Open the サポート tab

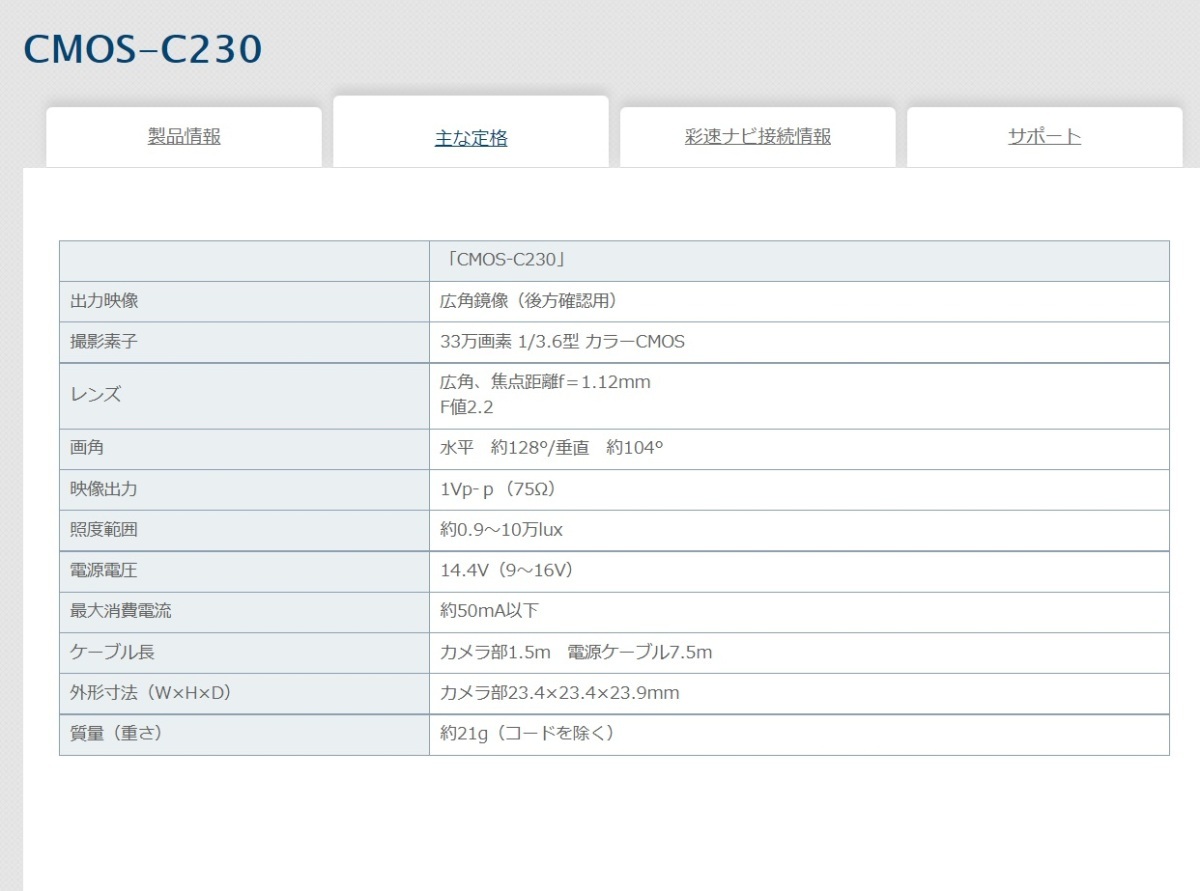(x=1045, y=137)
